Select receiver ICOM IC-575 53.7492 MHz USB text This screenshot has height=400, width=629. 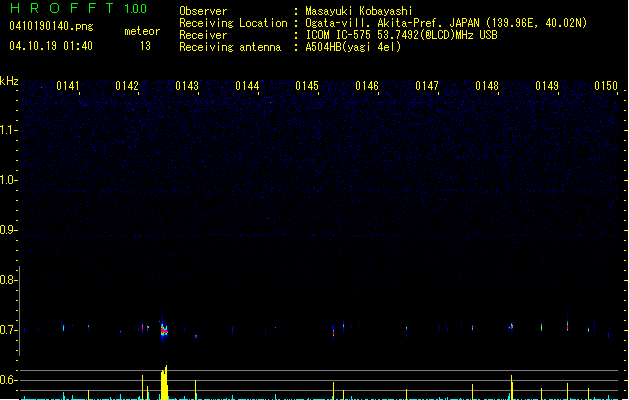pos(402,35)
